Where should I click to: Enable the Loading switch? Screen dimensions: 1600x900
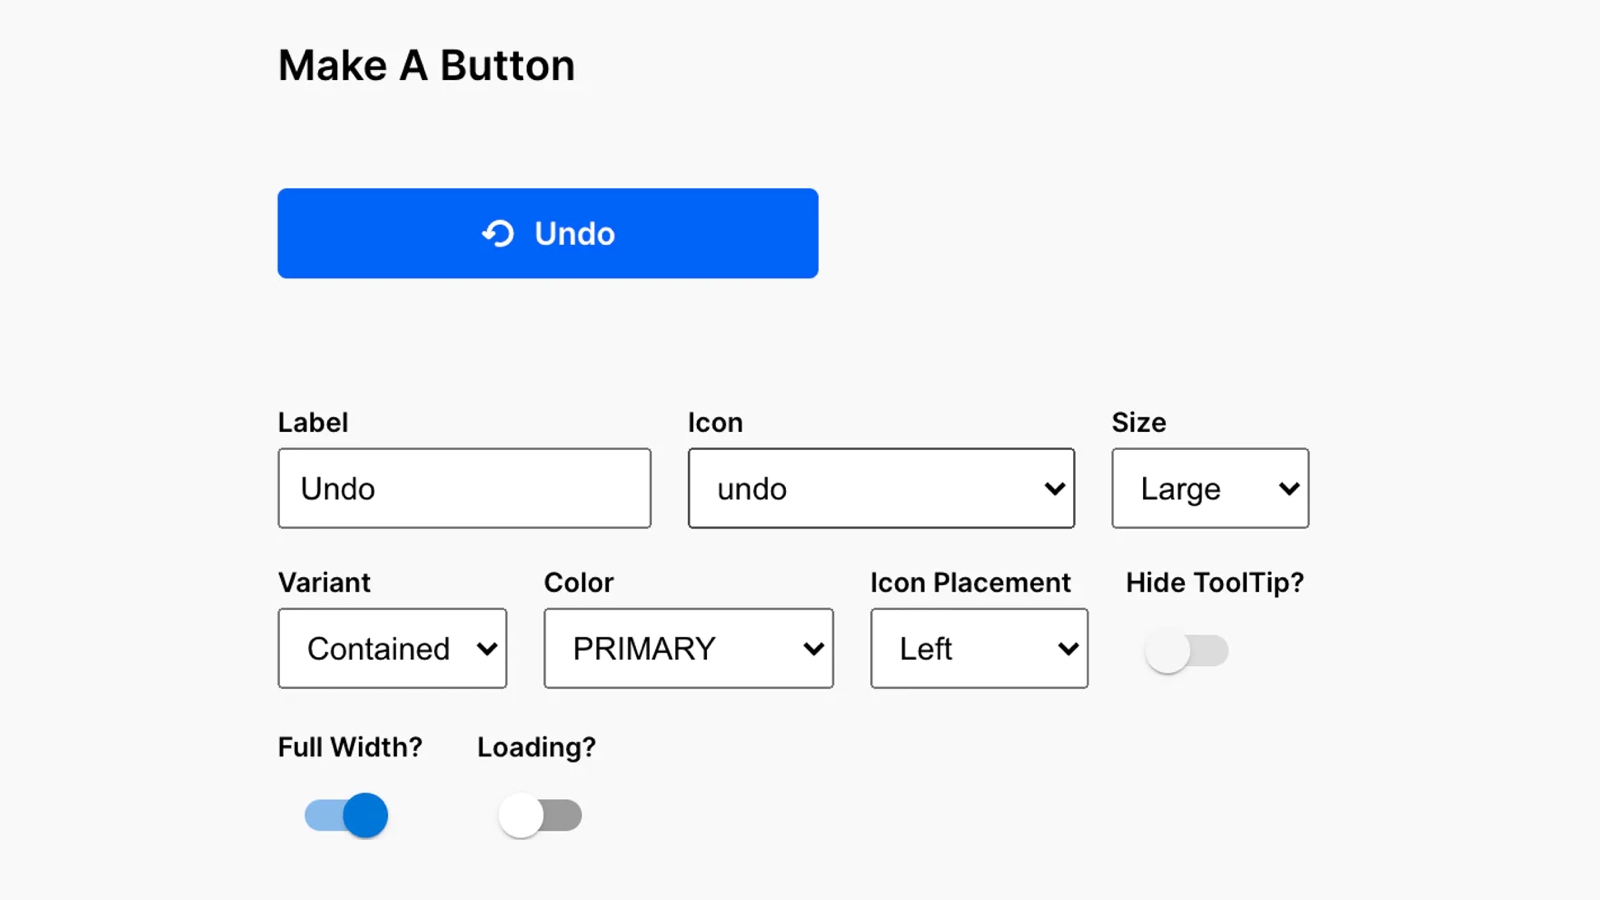pyautogui.click(x=540, y=815)
